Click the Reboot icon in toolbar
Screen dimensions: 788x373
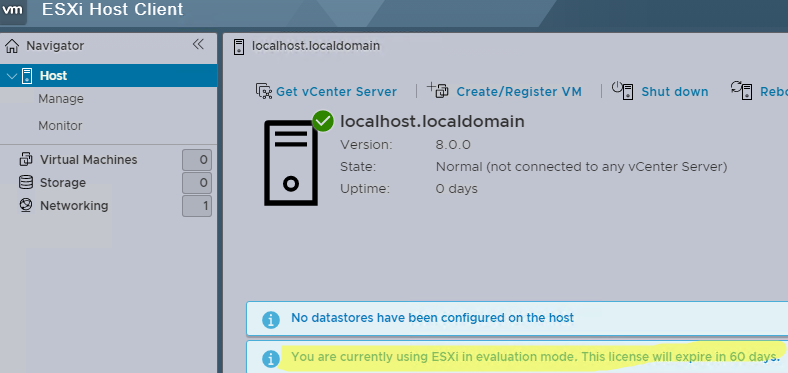(x=742, y=90)
